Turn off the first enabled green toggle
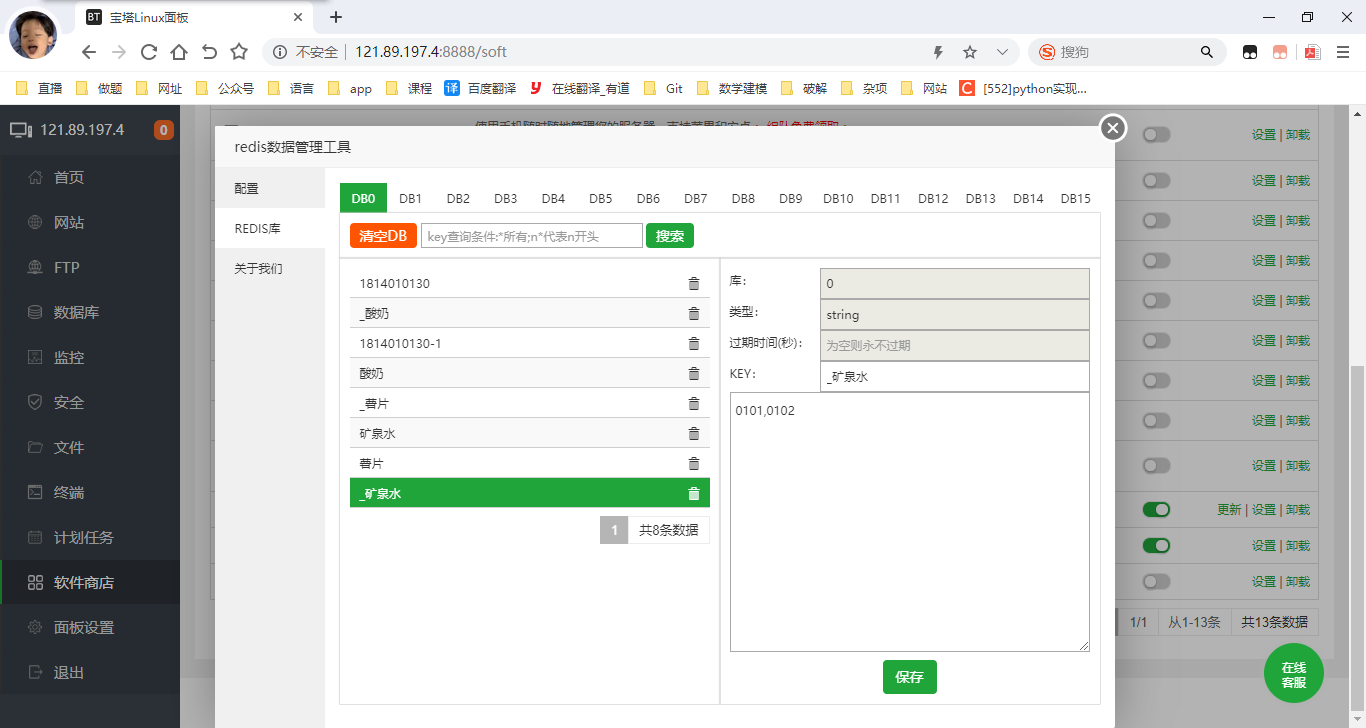The height and width of the screenshot is (728, 1366). [x=1156, y=510]
